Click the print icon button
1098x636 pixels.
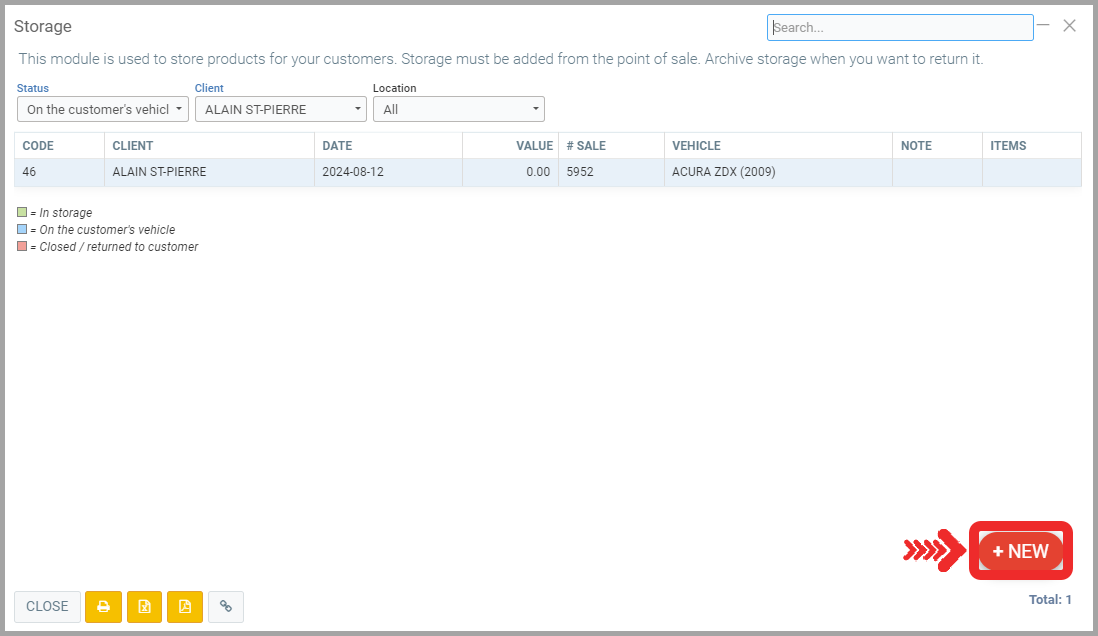click(103, 606)
